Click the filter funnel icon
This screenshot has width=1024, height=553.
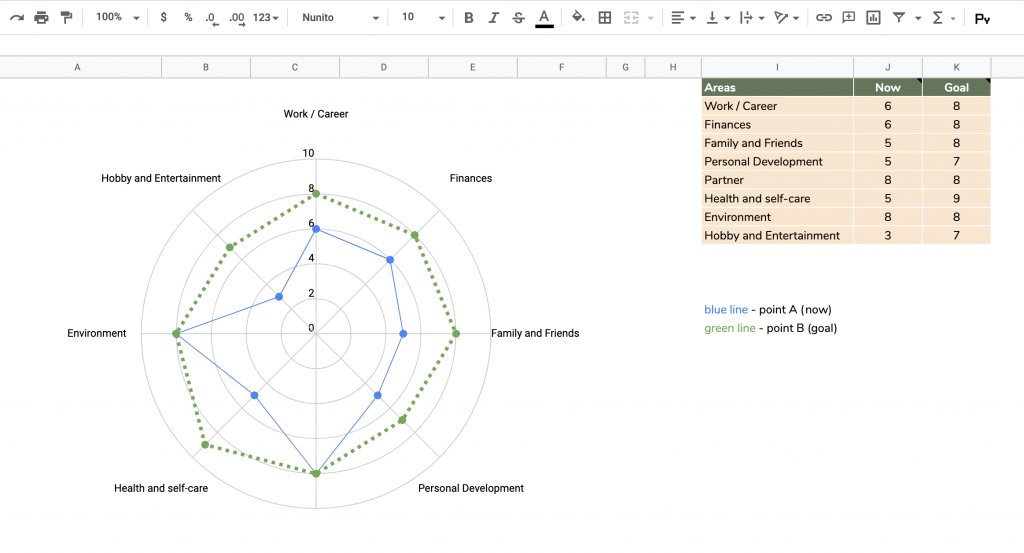(x=899, y=18)
